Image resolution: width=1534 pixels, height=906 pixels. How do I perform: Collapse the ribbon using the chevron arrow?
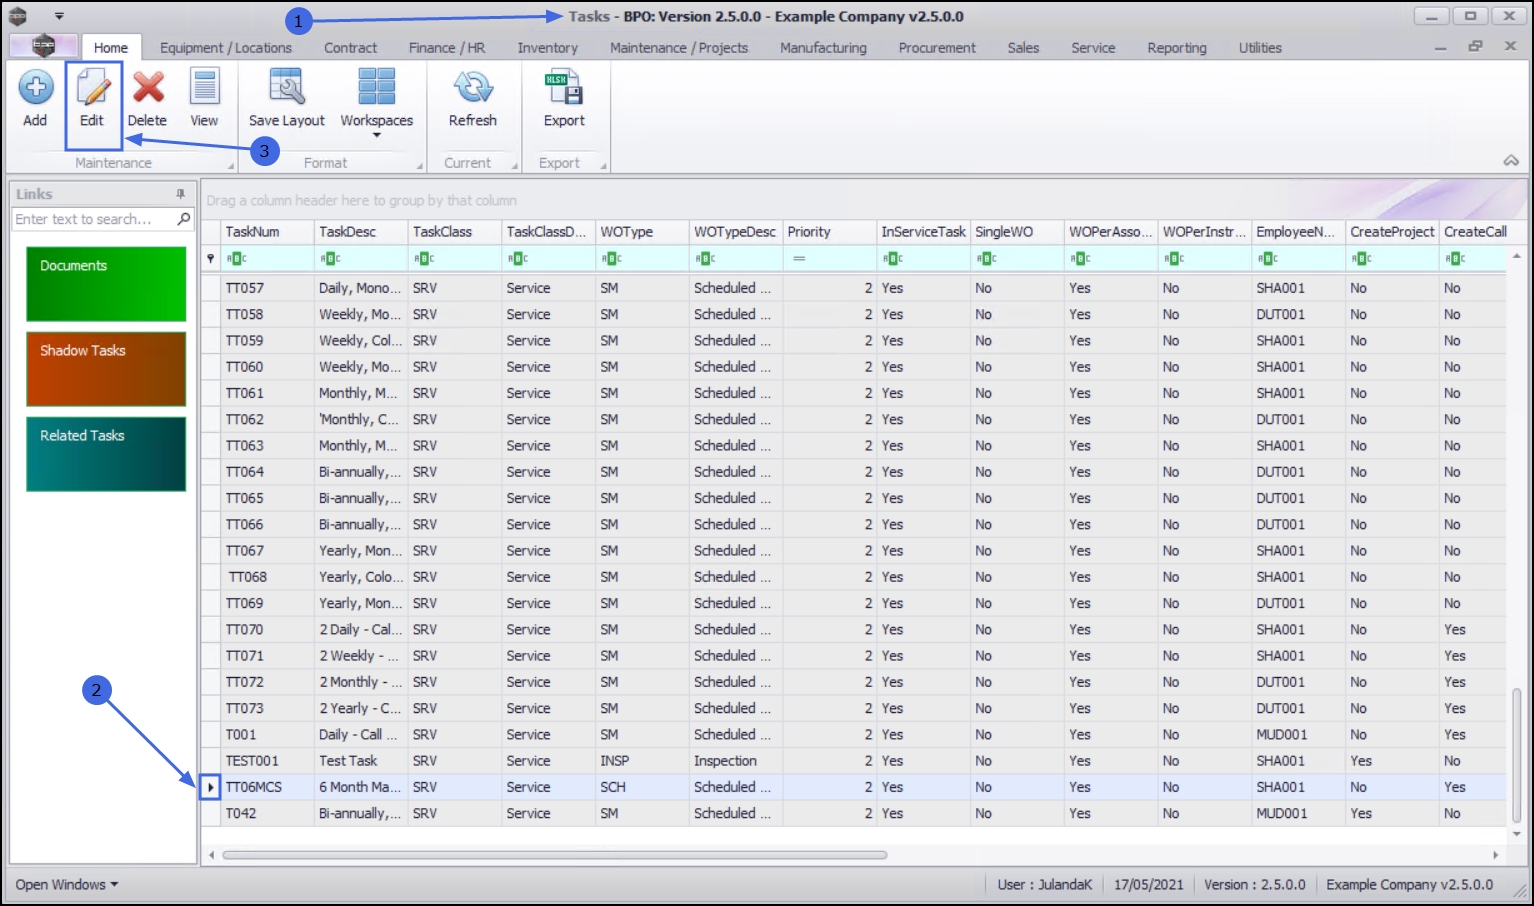[x=1511, y=161]
